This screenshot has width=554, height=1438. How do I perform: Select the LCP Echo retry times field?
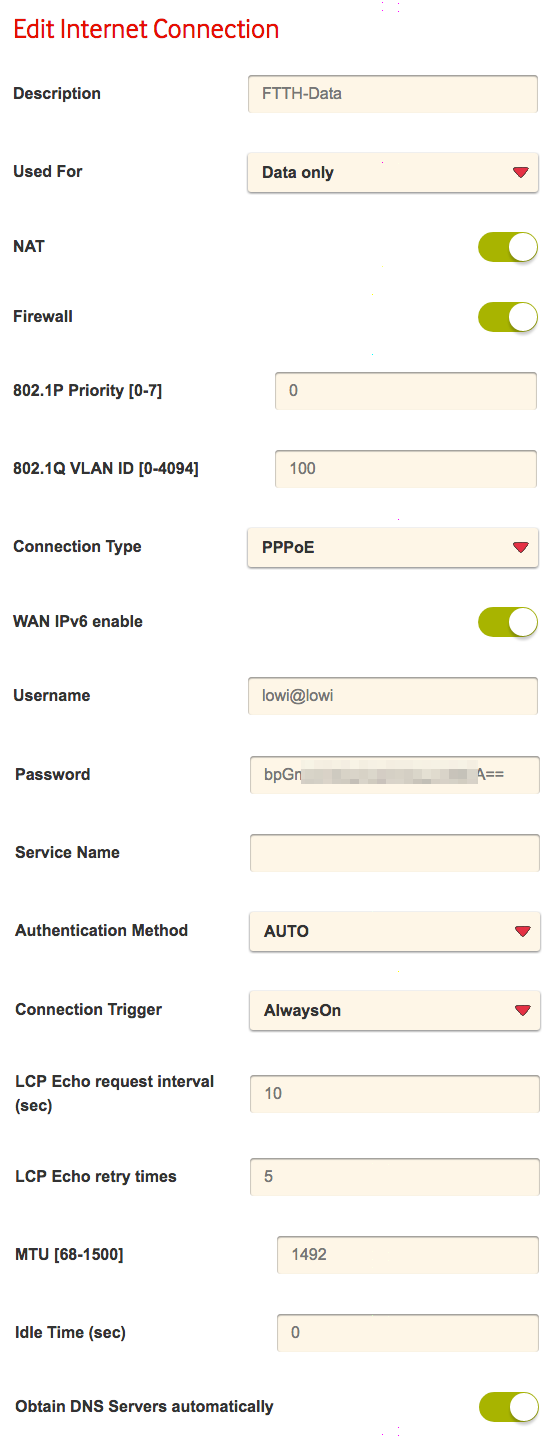(x=395, y=1176)
